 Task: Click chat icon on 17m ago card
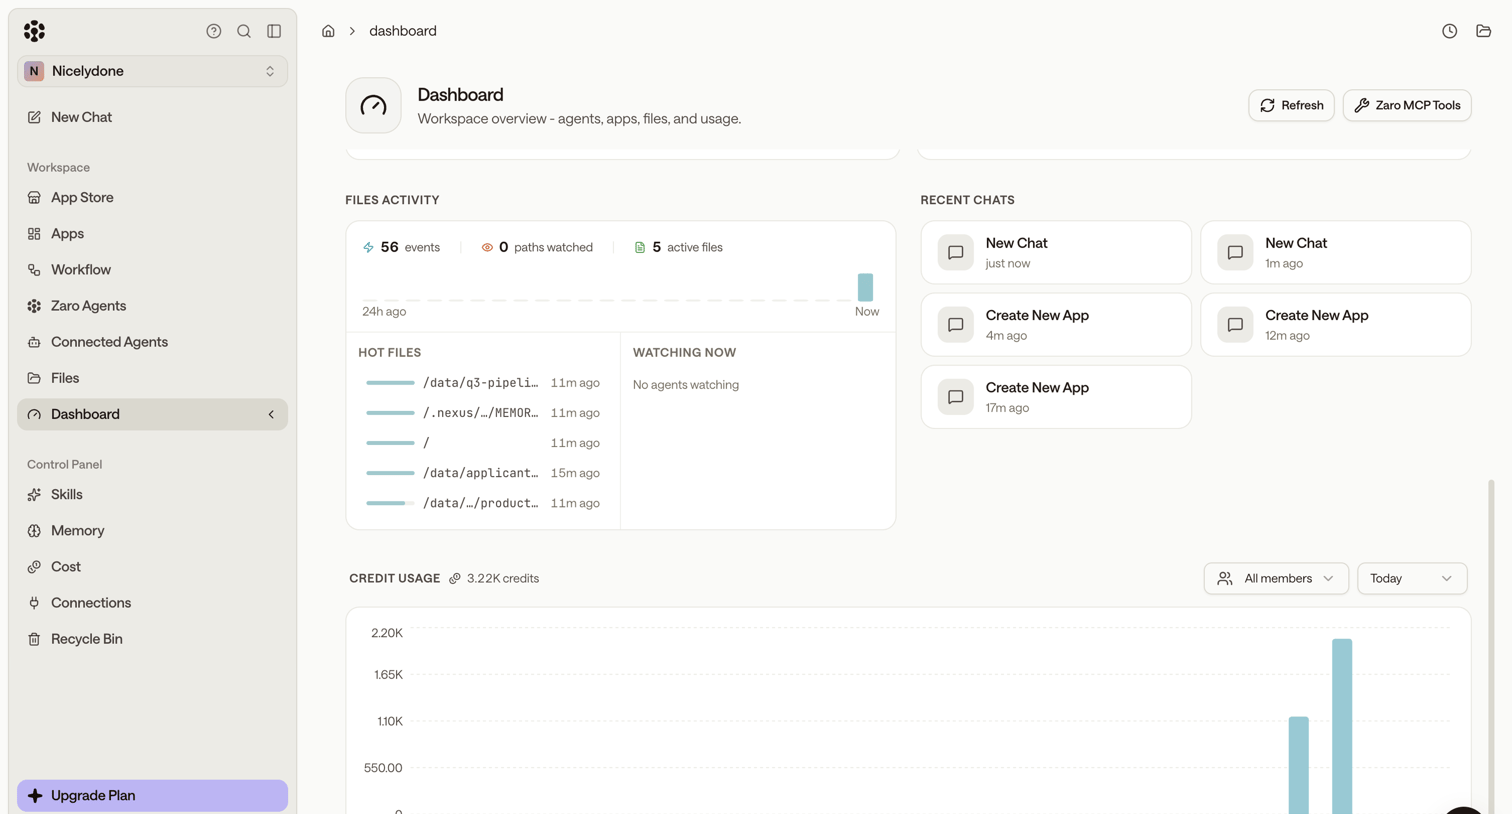[x=955, y=397]
